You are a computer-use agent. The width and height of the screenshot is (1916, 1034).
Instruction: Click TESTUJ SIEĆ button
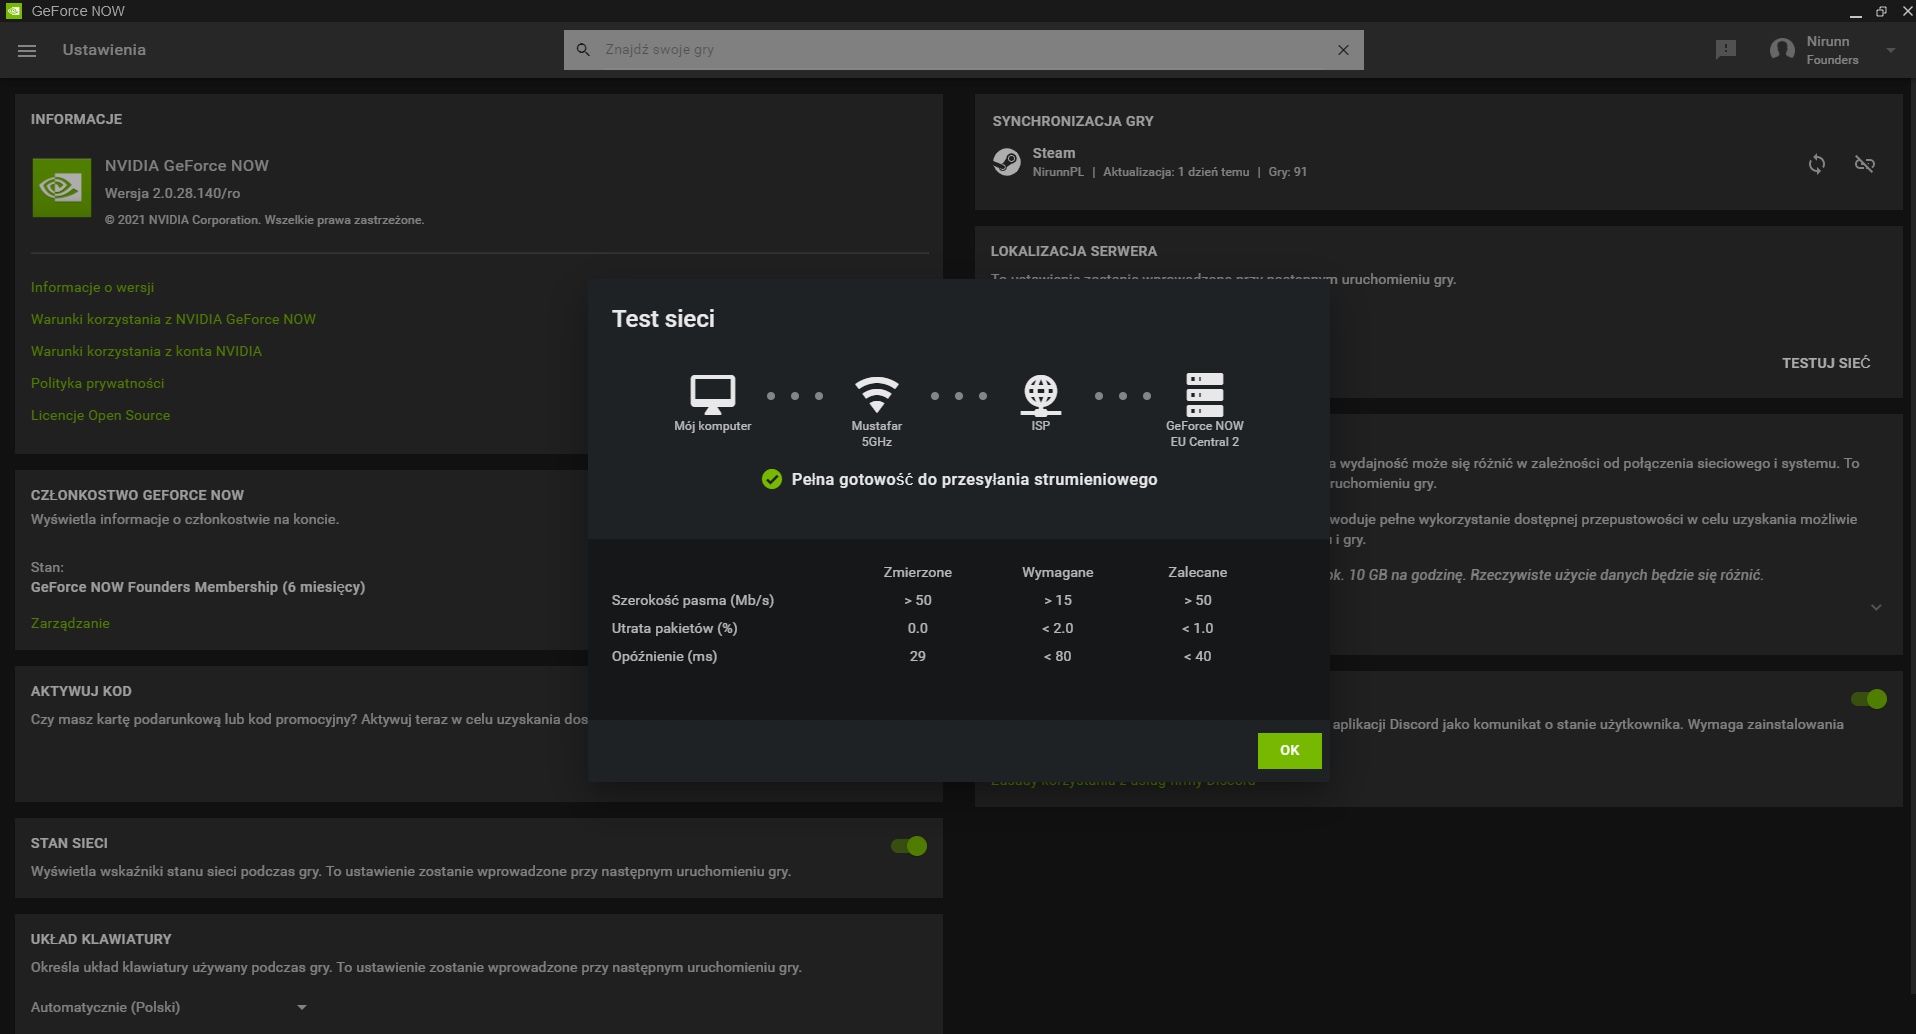(x=1825, y=363)
